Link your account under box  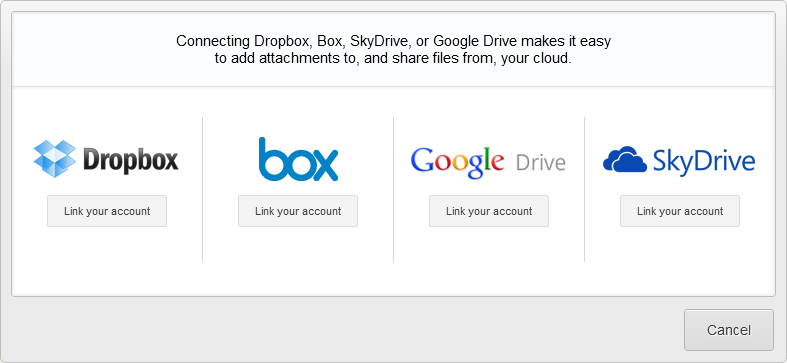pos(298,211)
